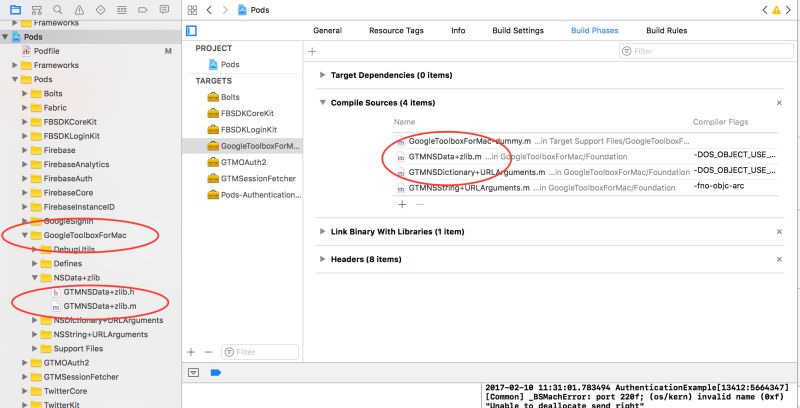Select the FBSDKCoreKit target
800x408 pixels.
(242, 113)
